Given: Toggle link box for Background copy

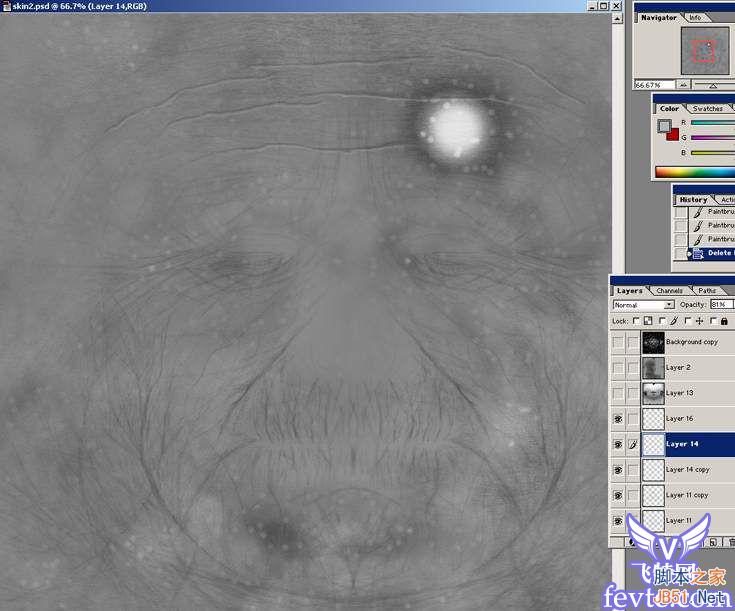Looking at the screenshot, I should (633, 342).
